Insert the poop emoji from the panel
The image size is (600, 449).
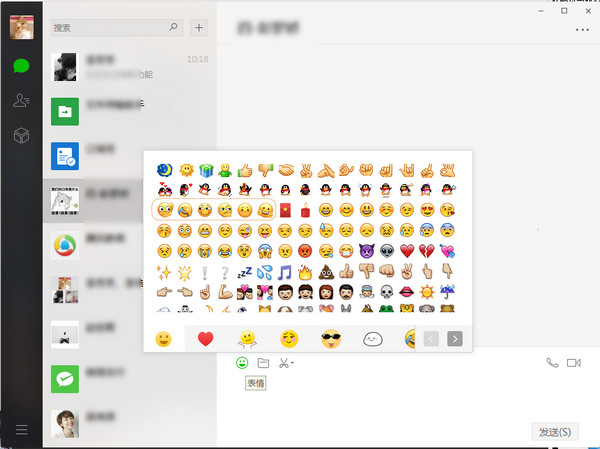coord(327,271)
